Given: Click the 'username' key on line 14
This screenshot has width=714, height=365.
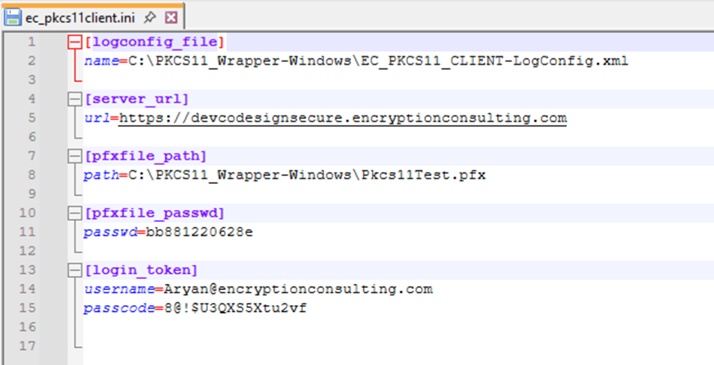Looking at the screenshot, I should pyautogui.click(x=119, y=289).
